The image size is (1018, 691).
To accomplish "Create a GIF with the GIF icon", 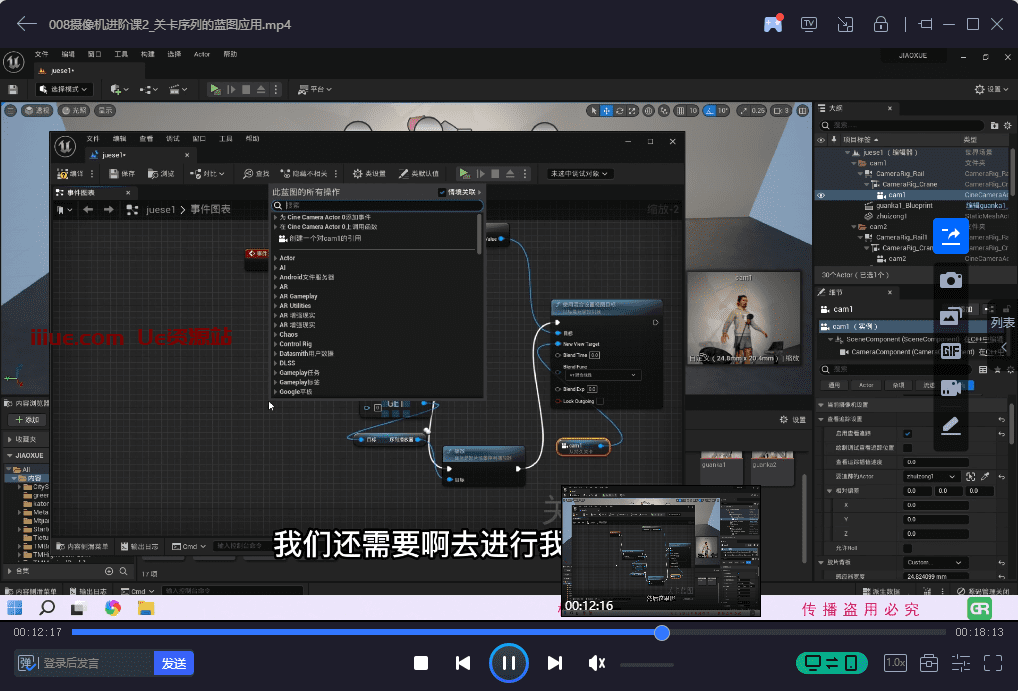I will coord(951,351).
